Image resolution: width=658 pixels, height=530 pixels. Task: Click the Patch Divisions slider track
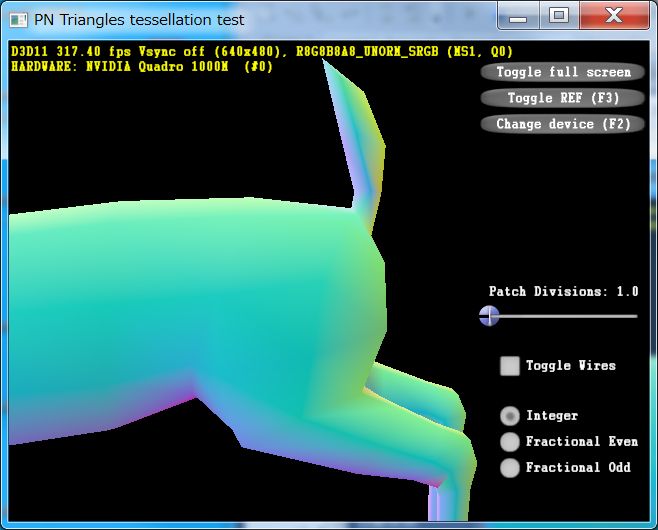click(x=563, y=316)
